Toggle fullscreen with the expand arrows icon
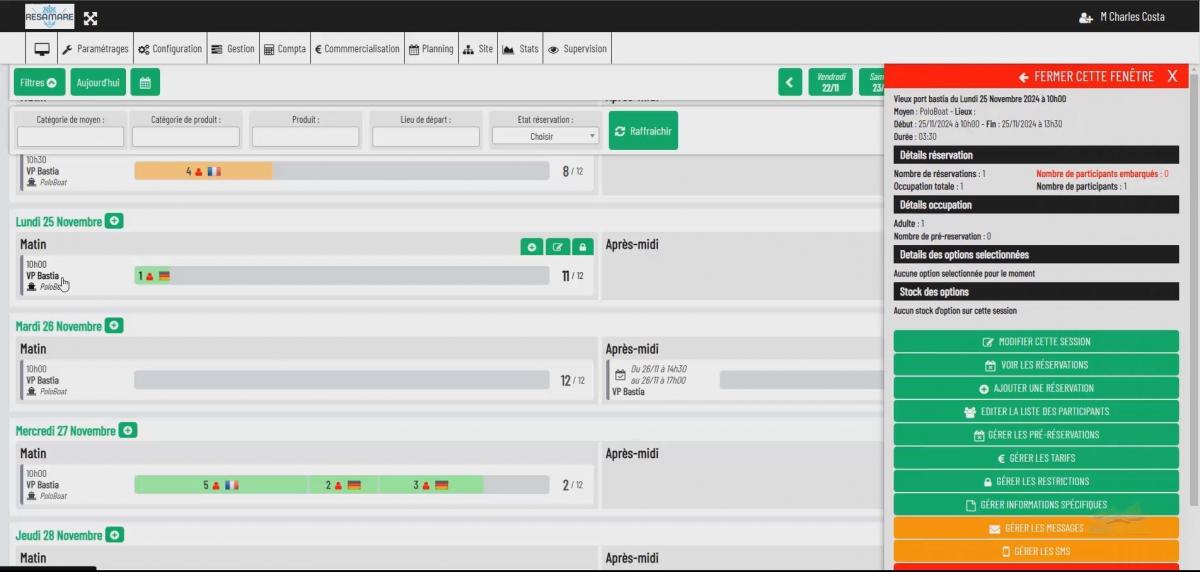The height and width of the screenshot is (572, 1200). coord(90,18)
